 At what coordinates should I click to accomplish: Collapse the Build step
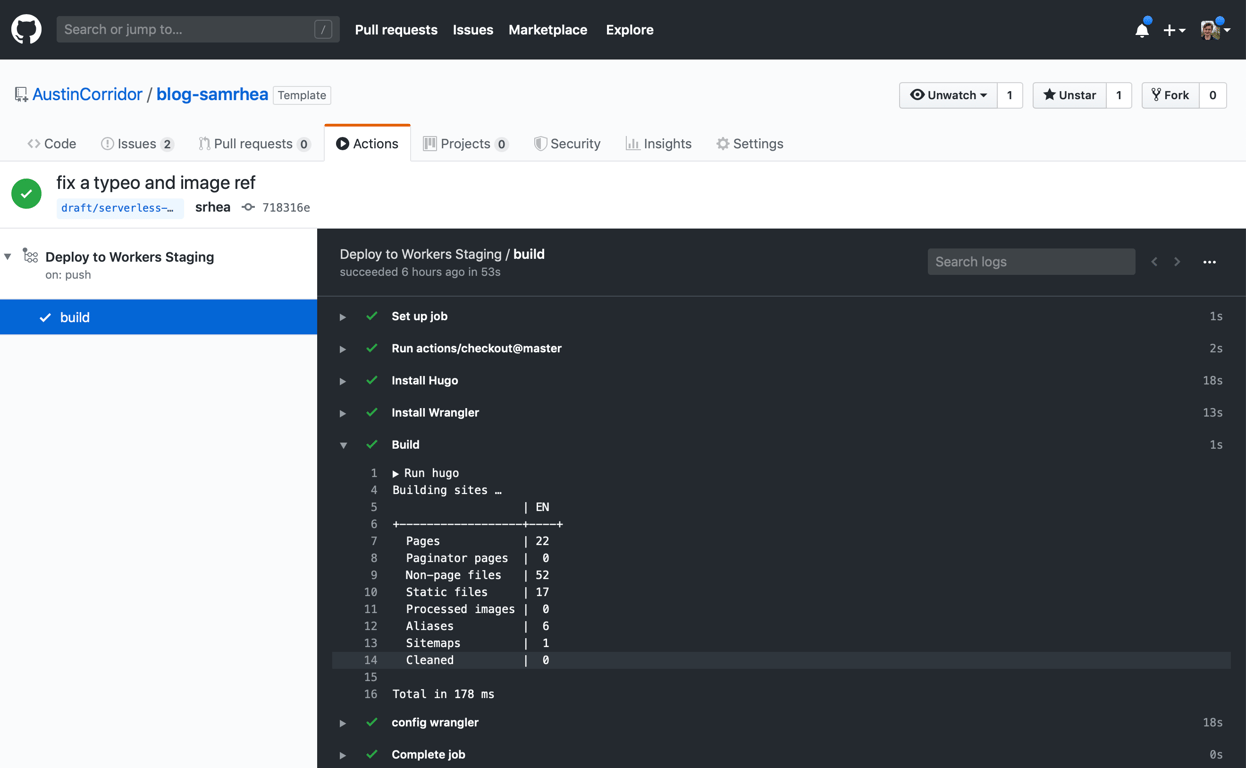click(x=343, y=445)
